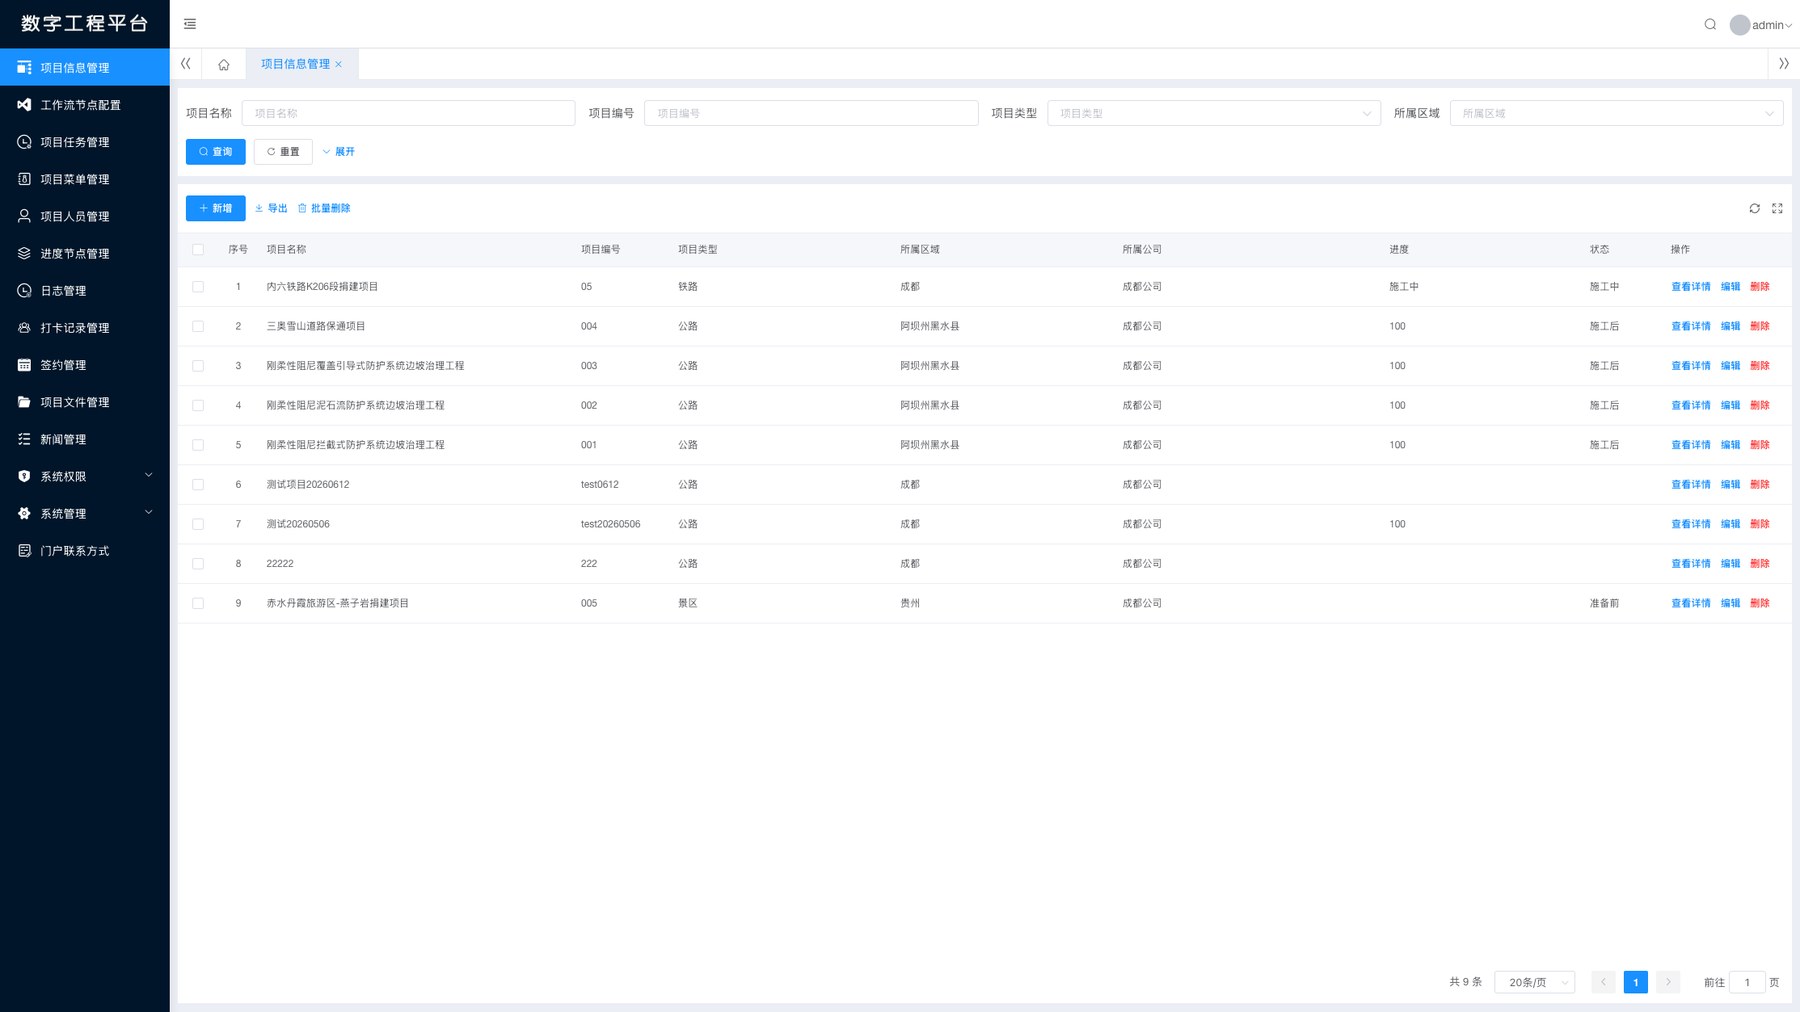1800x1012 pixels.
Task: Select the checkbox for 内六铁路K206段捐建项目 row
Action: pos(198,287)
